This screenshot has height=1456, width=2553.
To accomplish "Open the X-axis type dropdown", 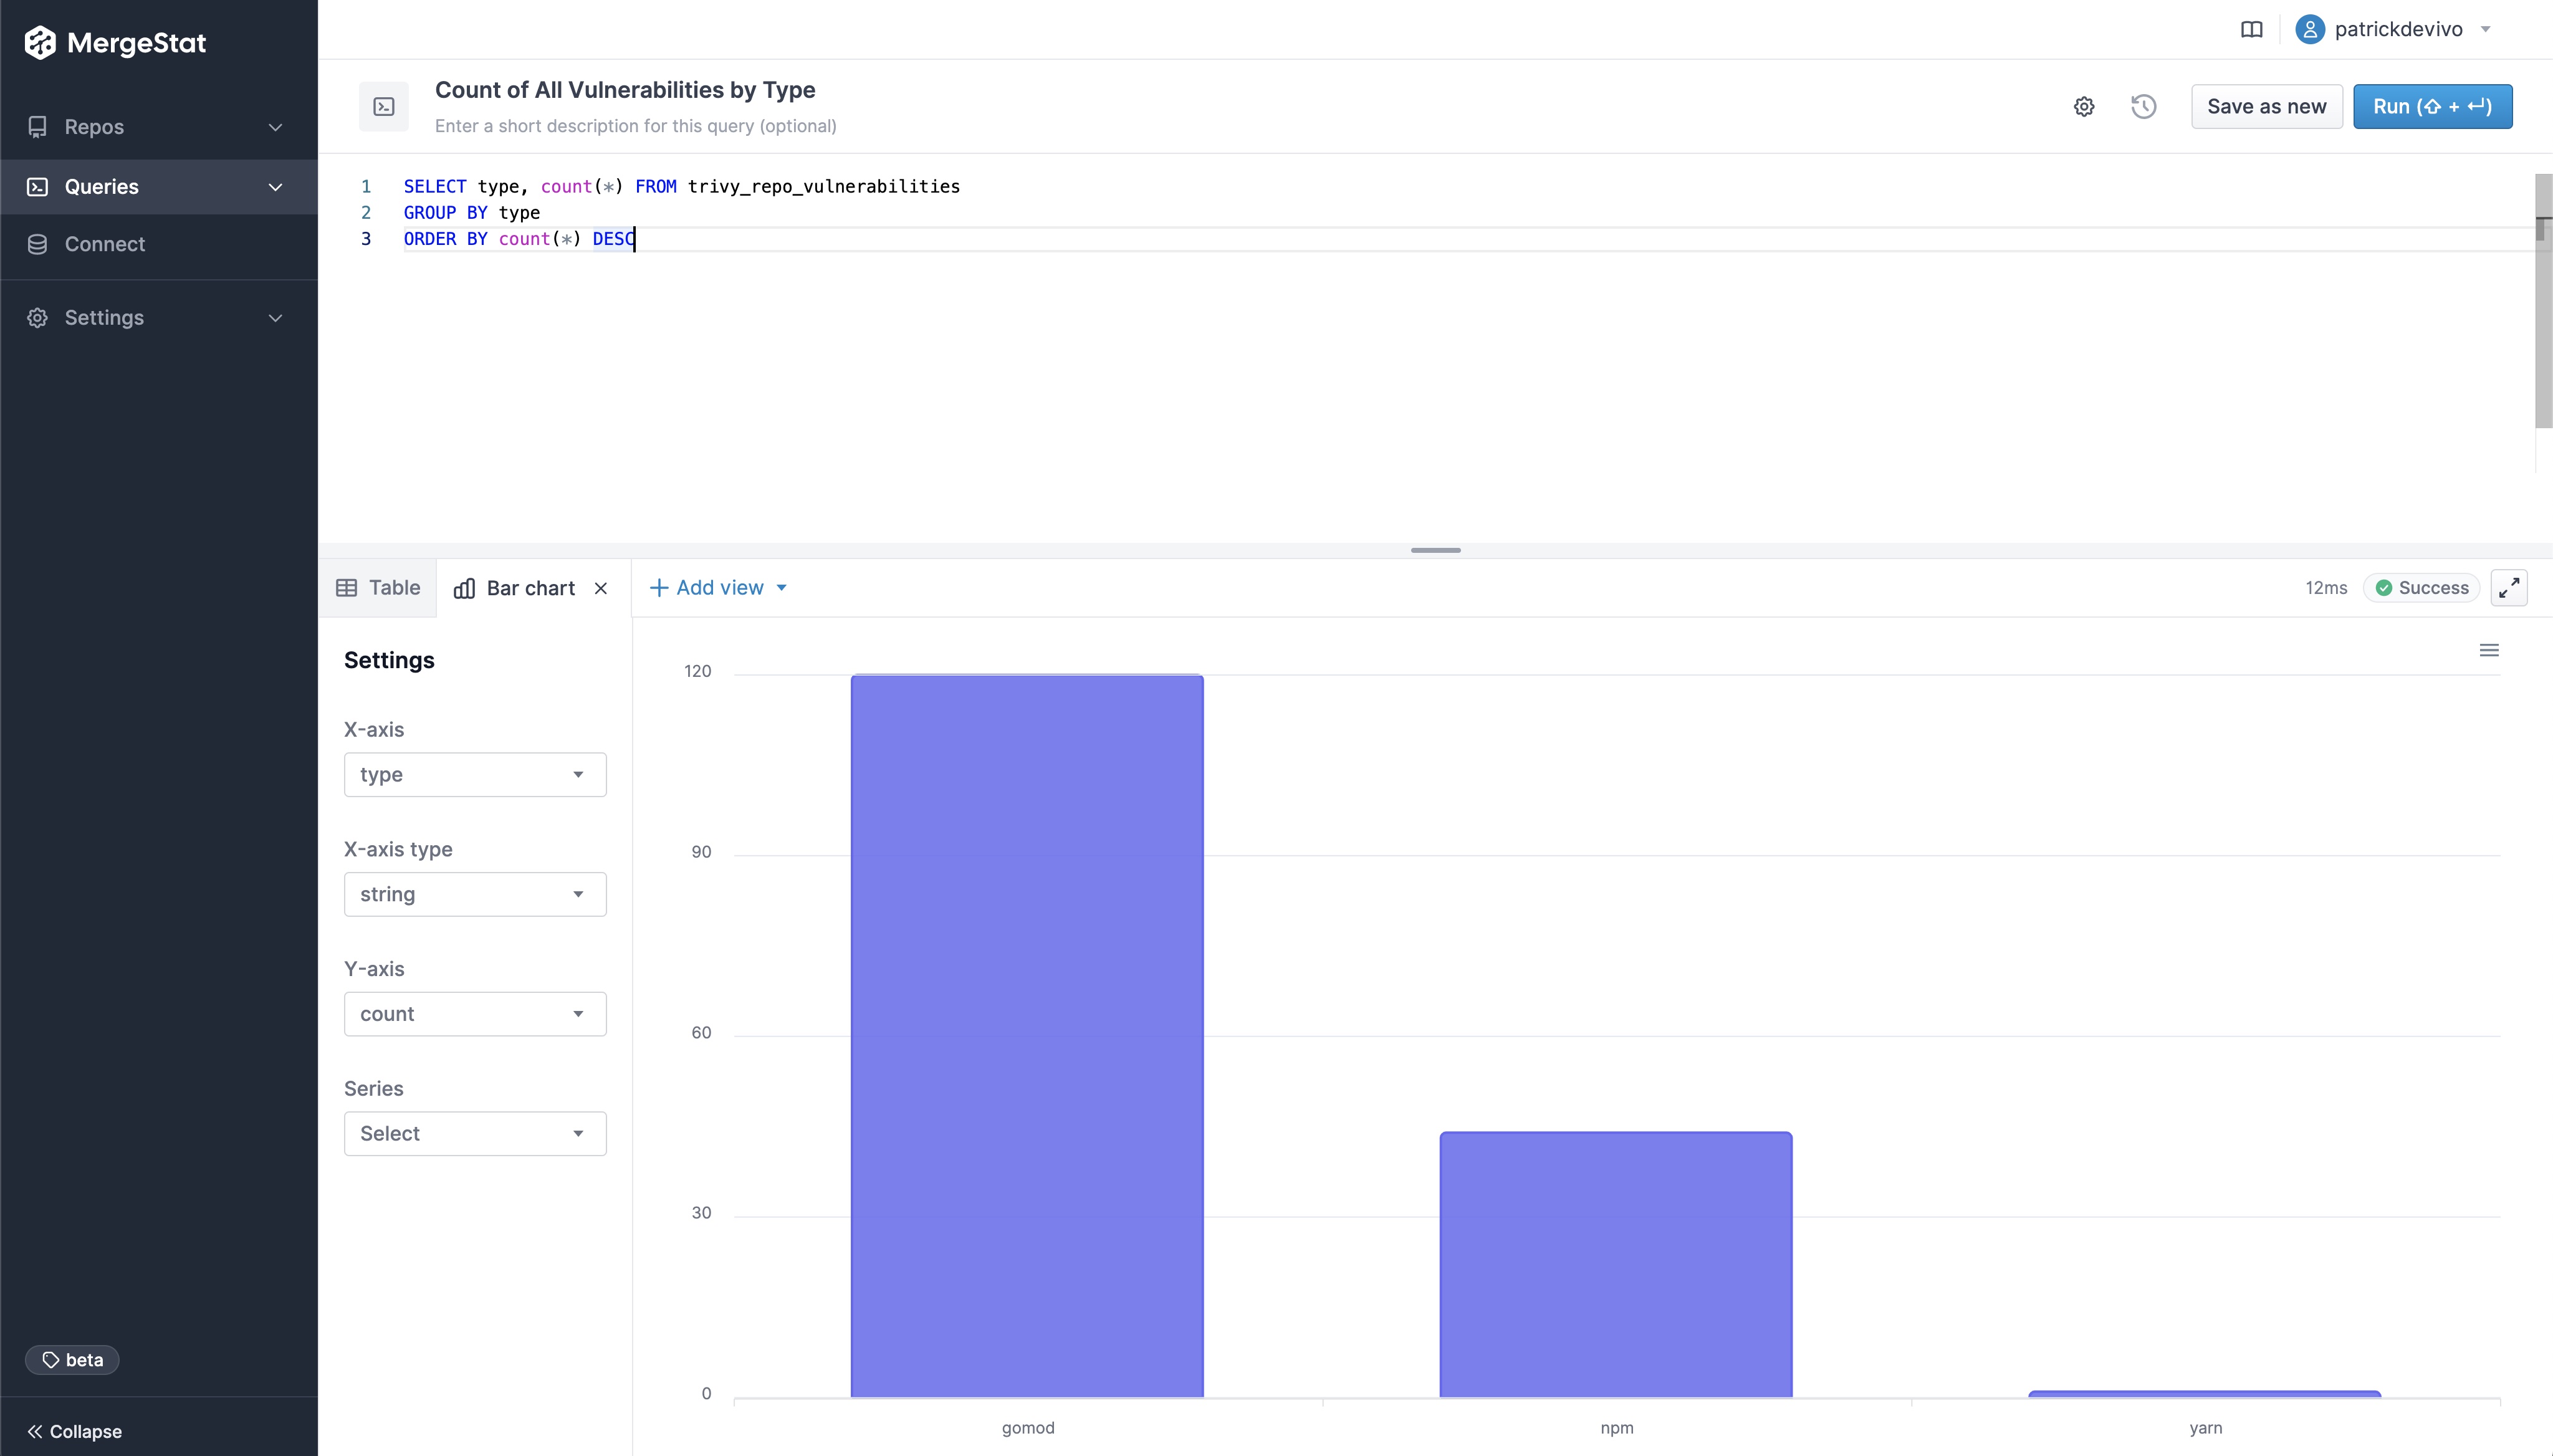I will click(x=474, y=894).
